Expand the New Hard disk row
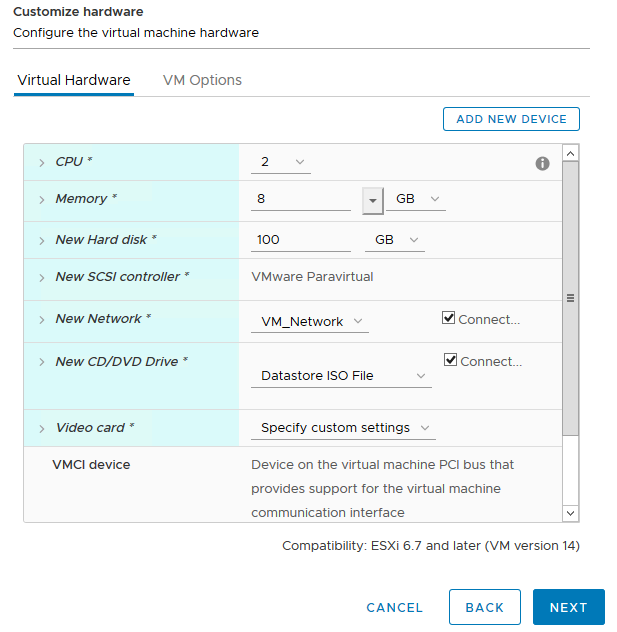 (x=42, y=240)
